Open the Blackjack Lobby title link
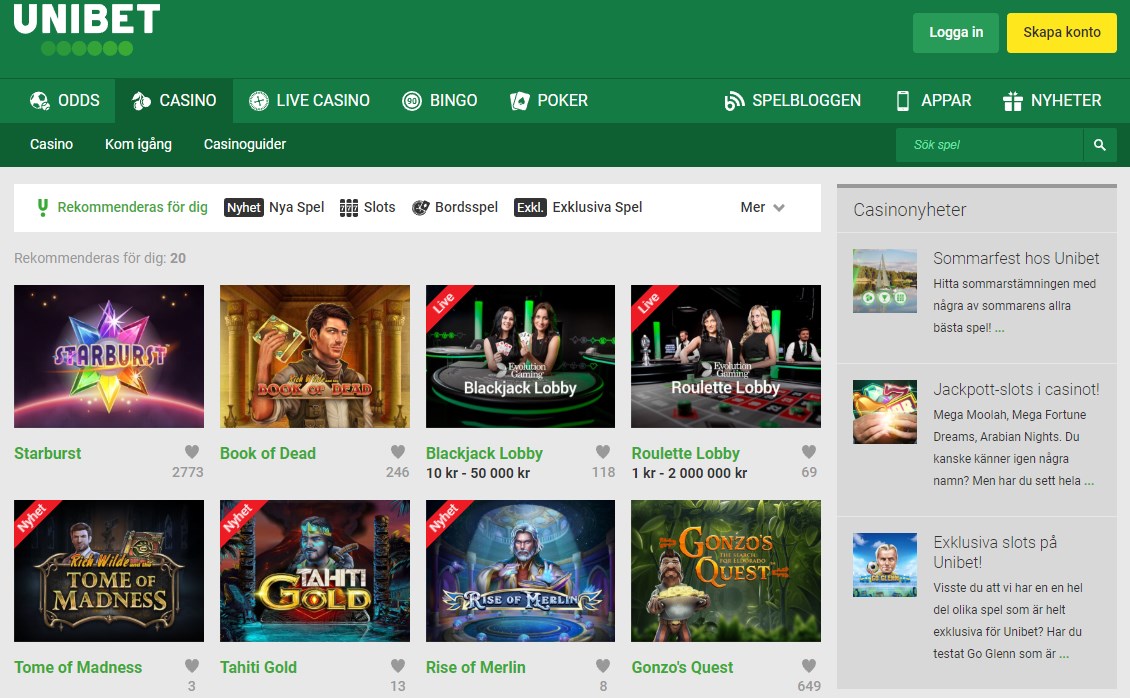The height and width of the screenshot is (698, 1130). (484, 453)
